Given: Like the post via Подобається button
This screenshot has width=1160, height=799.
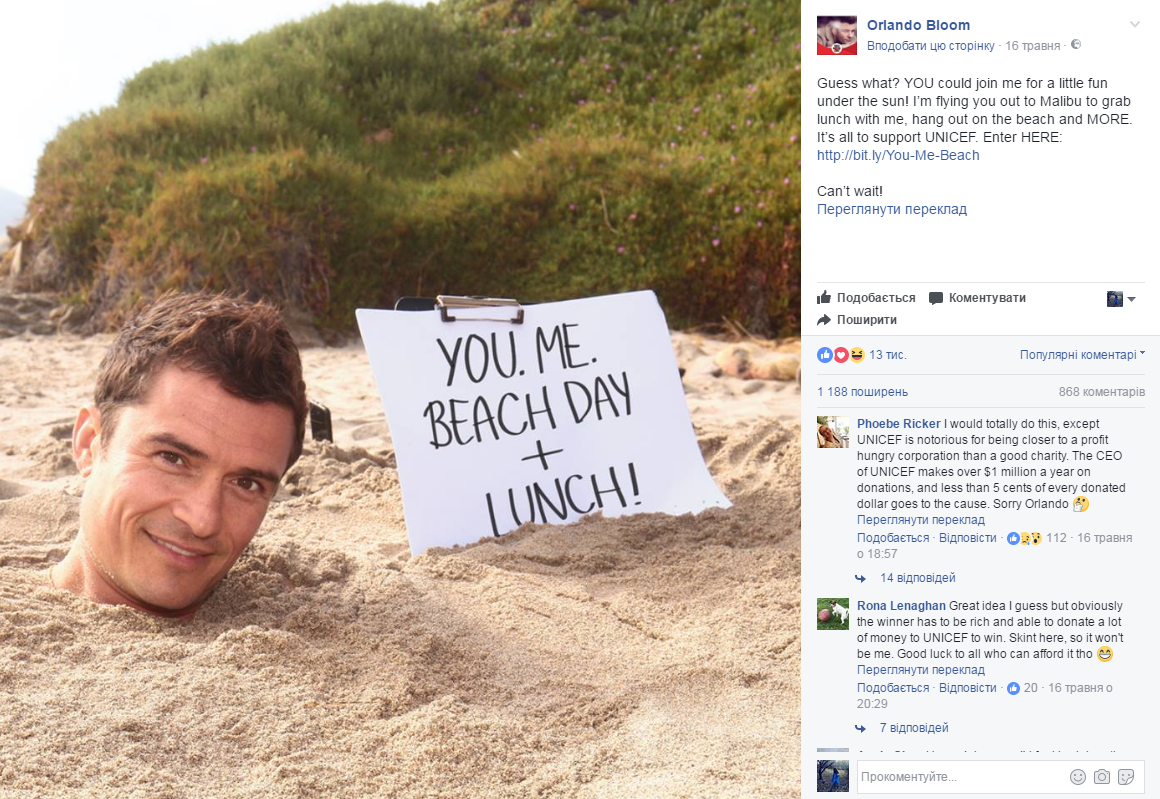Looking at the screenshot, I should coord(866,297).
